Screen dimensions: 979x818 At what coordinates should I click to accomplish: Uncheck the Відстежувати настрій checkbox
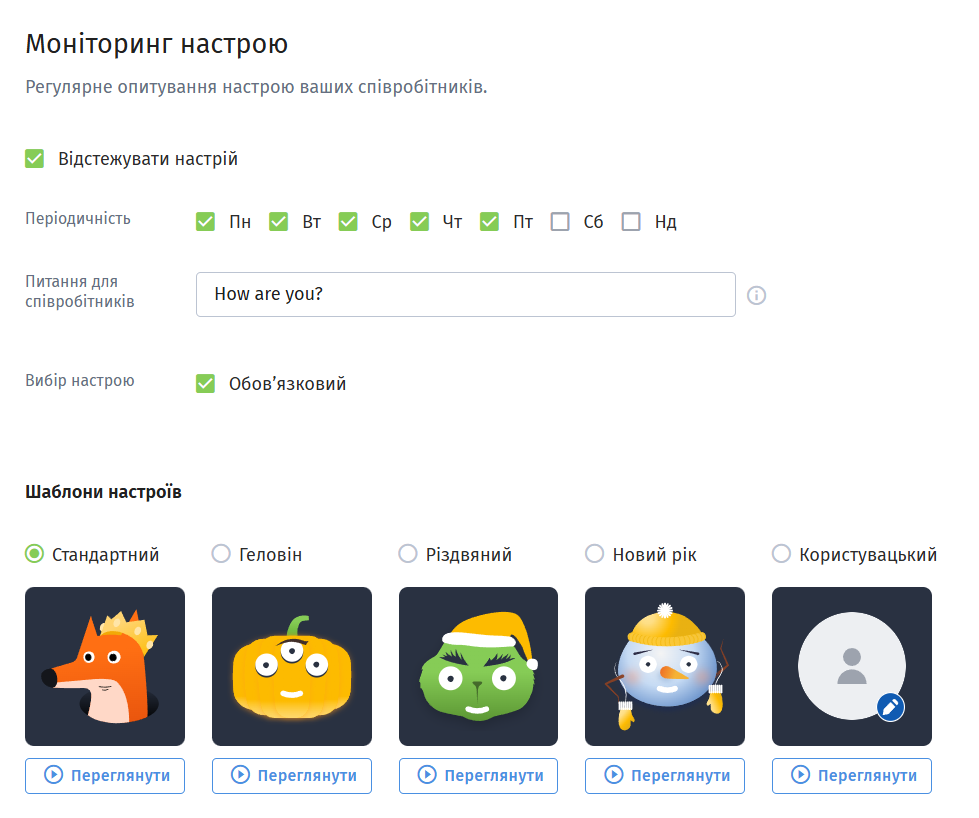(34, 159)
